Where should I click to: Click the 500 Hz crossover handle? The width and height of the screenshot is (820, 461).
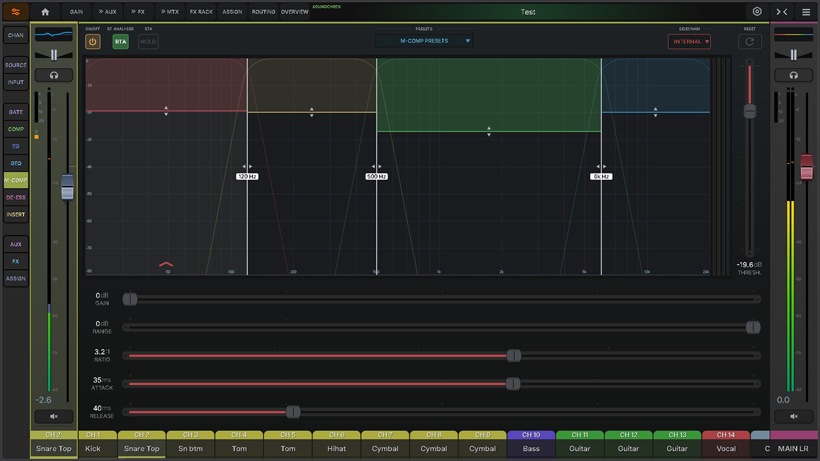377,176
